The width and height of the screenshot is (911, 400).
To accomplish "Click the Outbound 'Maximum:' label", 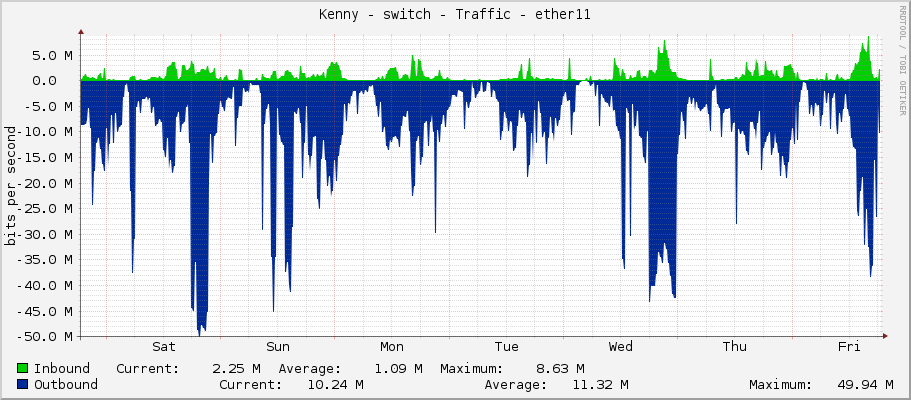I will [x=781, y=384].
